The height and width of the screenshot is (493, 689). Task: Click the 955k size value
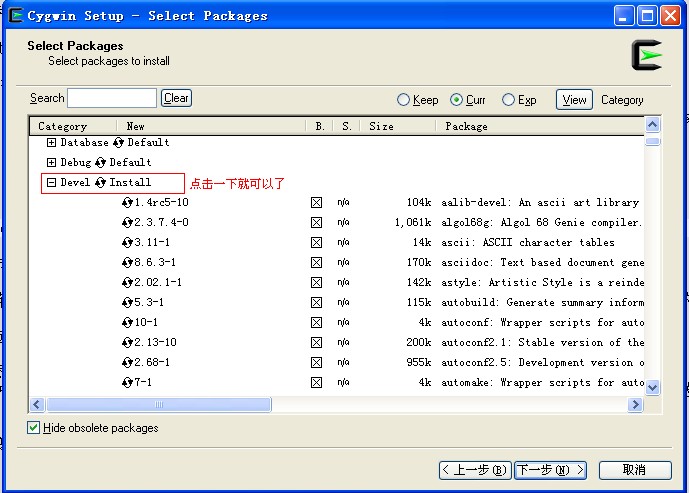418,362
